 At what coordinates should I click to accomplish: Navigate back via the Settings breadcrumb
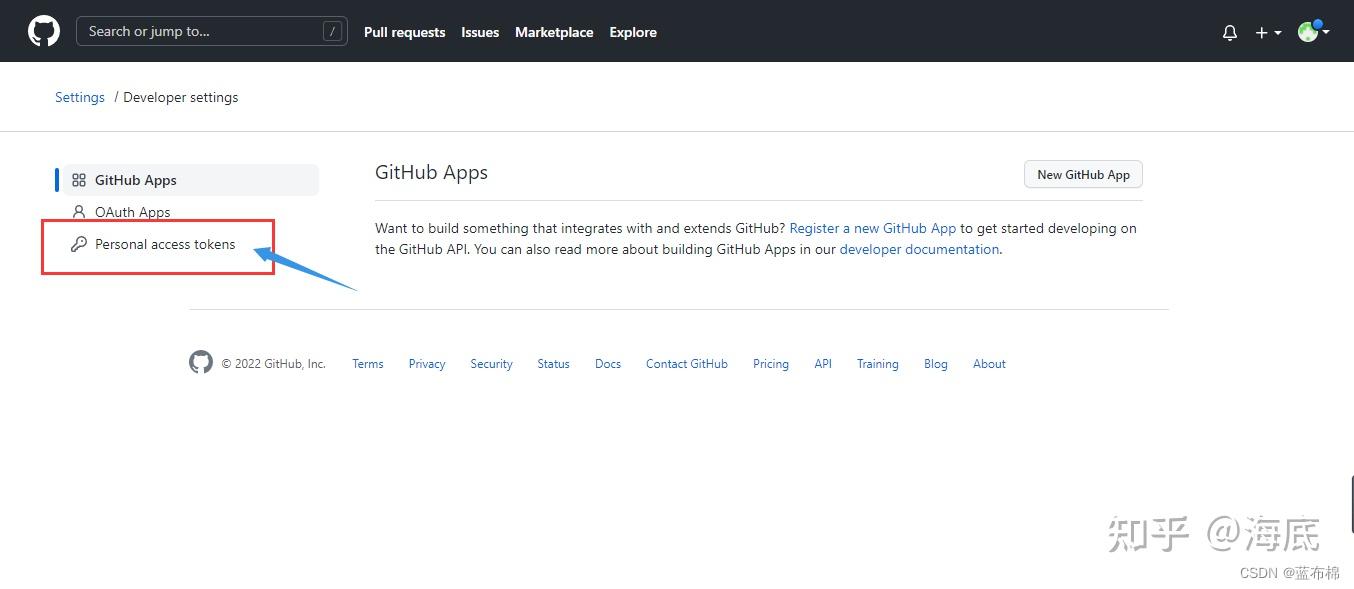coord(80,97)
